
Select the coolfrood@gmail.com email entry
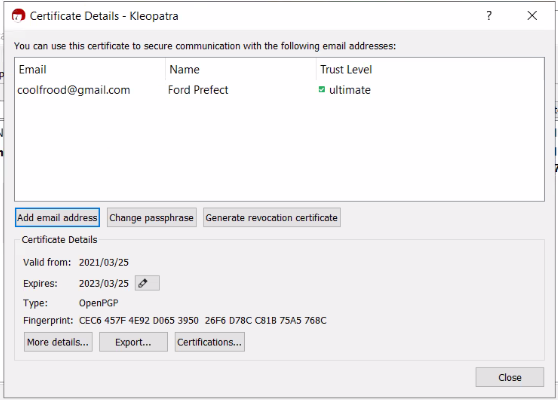click(74, 90)
